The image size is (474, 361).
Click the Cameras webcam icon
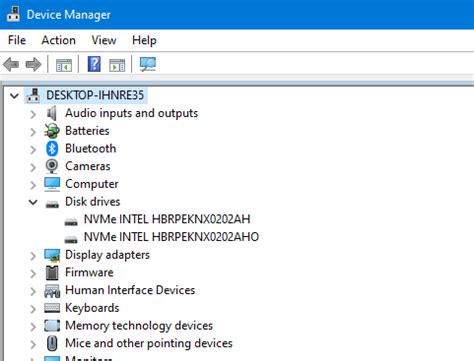52,166
